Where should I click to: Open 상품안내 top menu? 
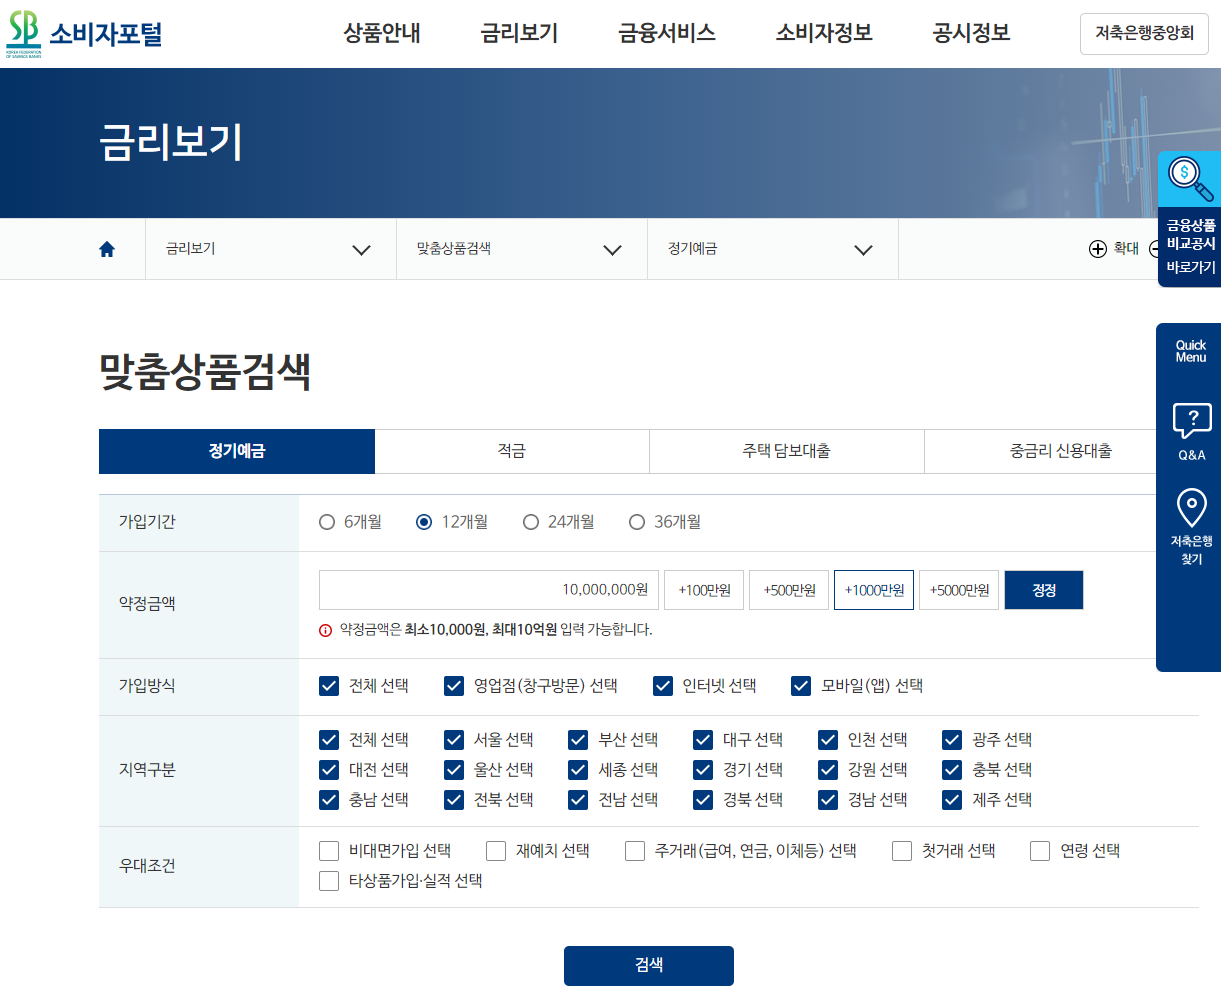[x=382, y=33]
